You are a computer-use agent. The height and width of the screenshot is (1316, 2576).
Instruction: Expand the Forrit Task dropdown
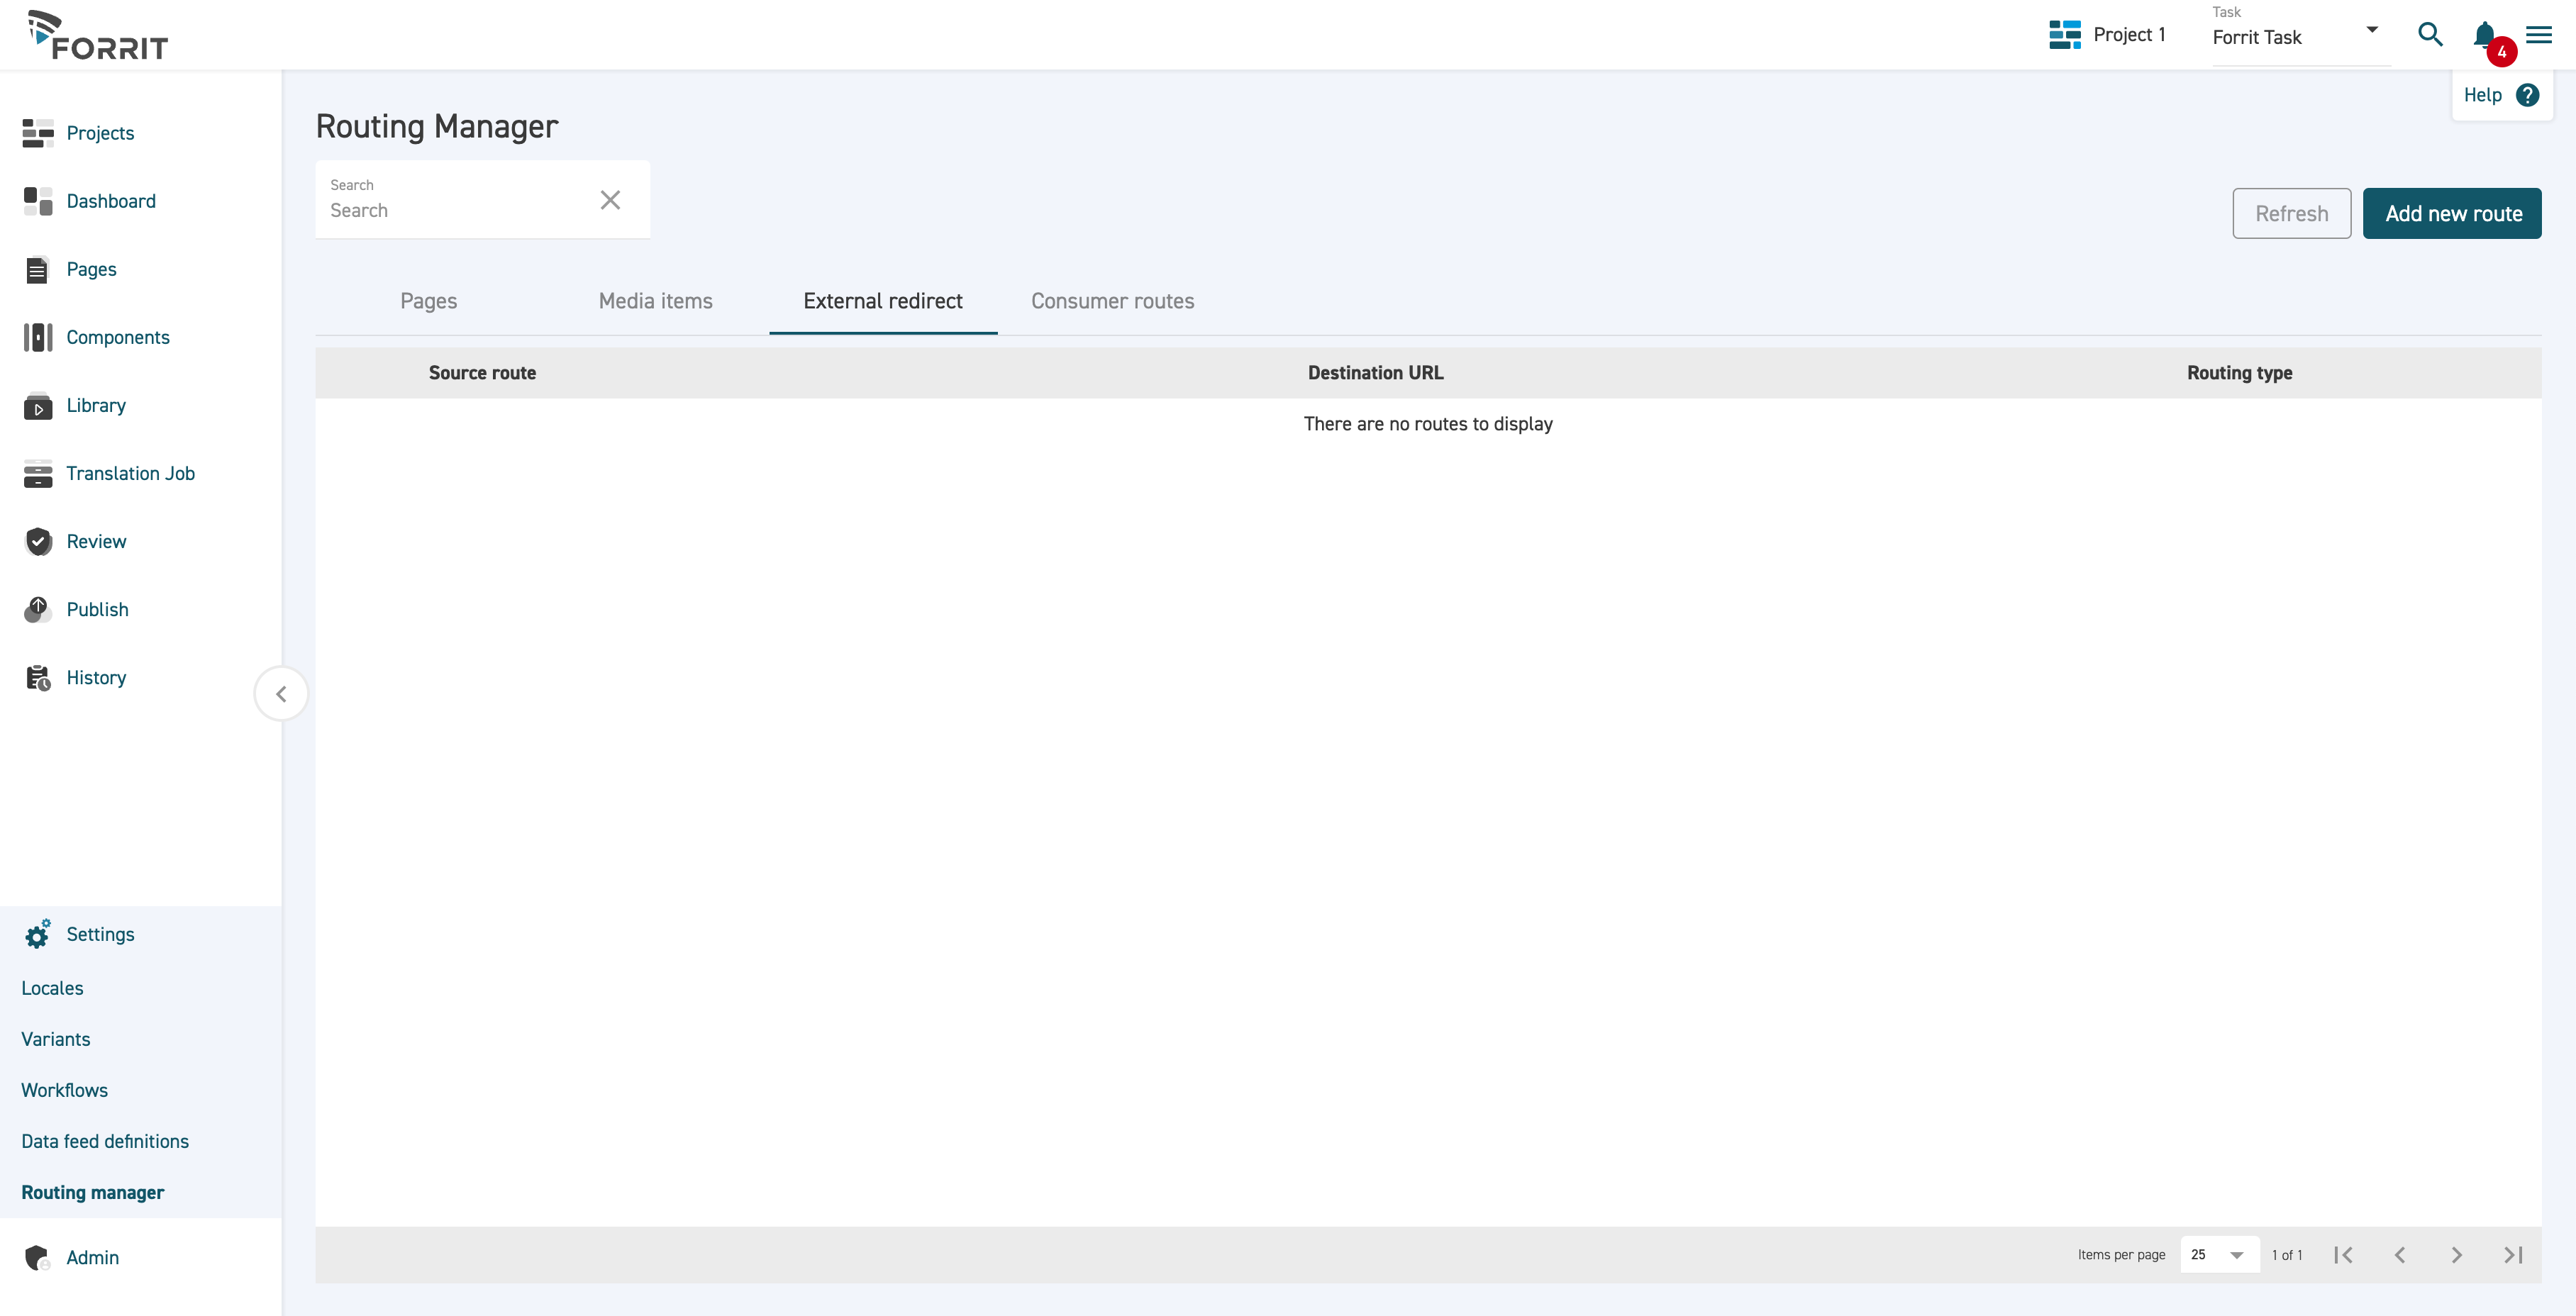[x=2371, y=30]
